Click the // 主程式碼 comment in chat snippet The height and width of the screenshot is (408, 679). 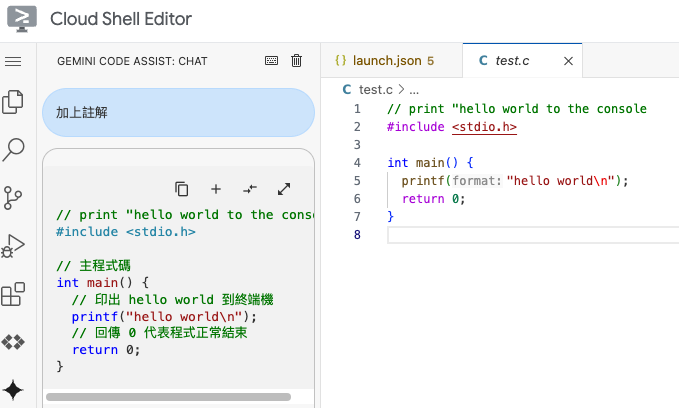(94, 266)
